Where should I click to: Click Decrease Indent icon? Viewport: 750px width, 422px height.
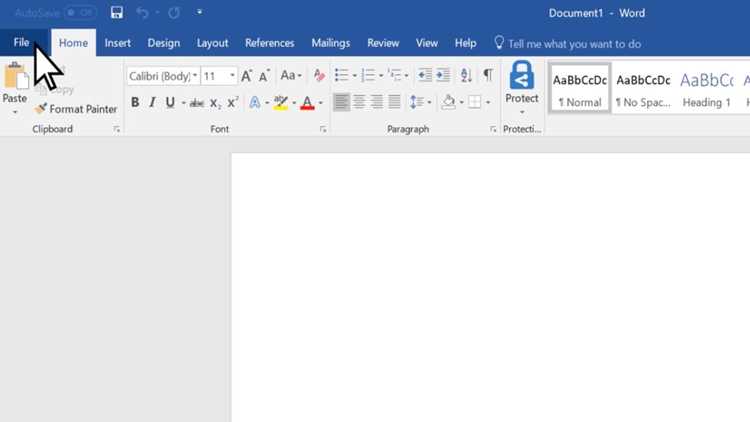[425, 75]
